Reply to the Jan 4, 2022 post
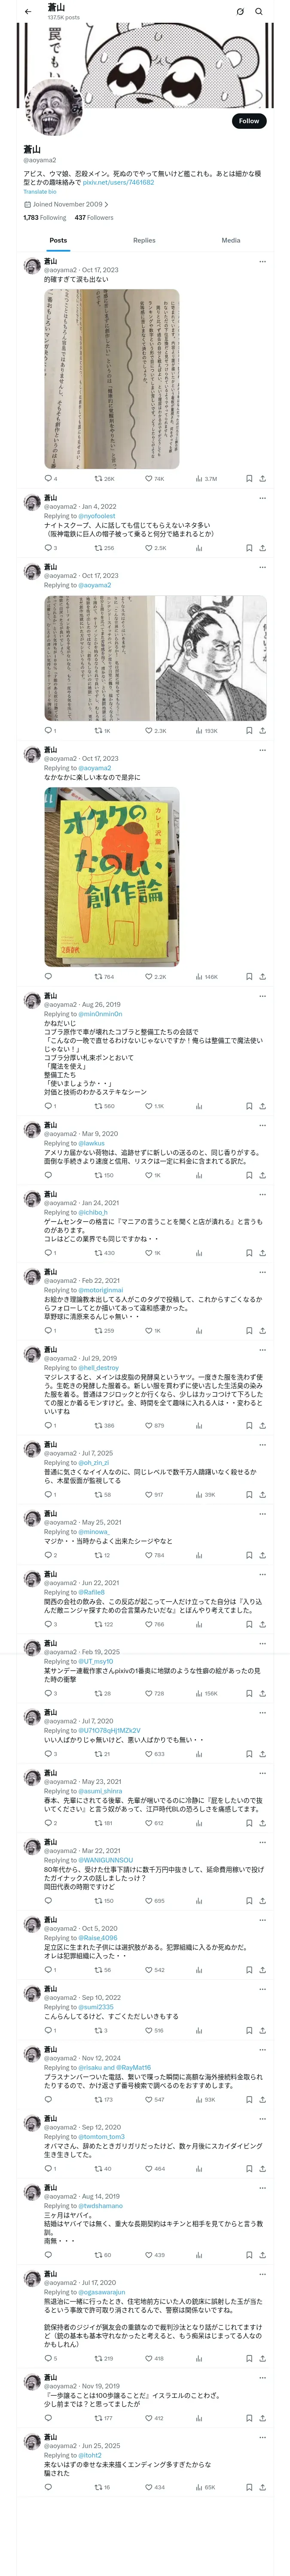 [x=48, y=548]
